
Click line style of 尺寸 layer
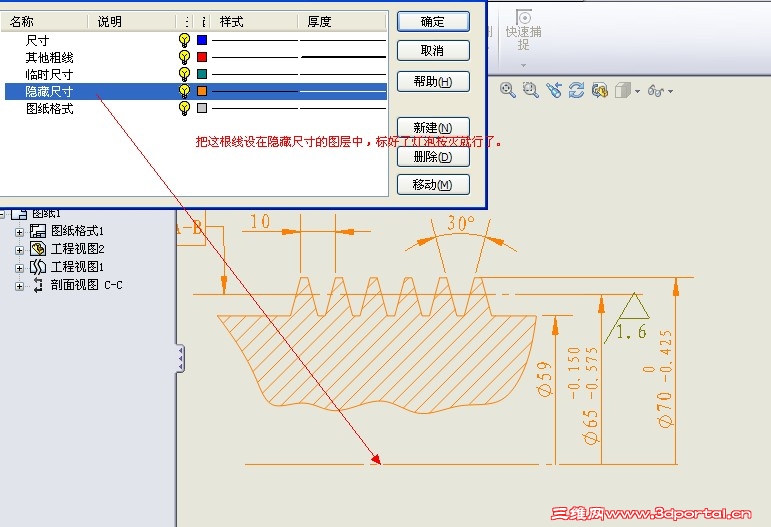pos(255,40)
